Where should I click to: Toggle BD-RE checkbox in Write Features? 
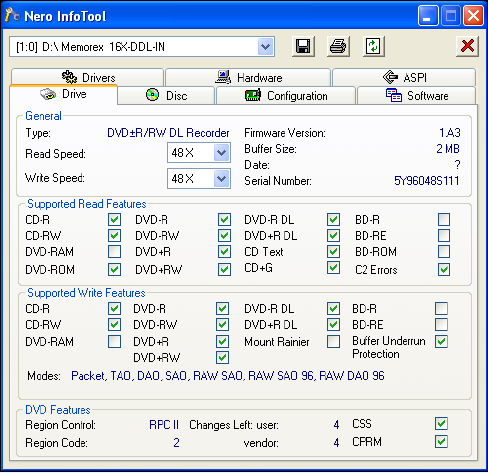point(441,324)
